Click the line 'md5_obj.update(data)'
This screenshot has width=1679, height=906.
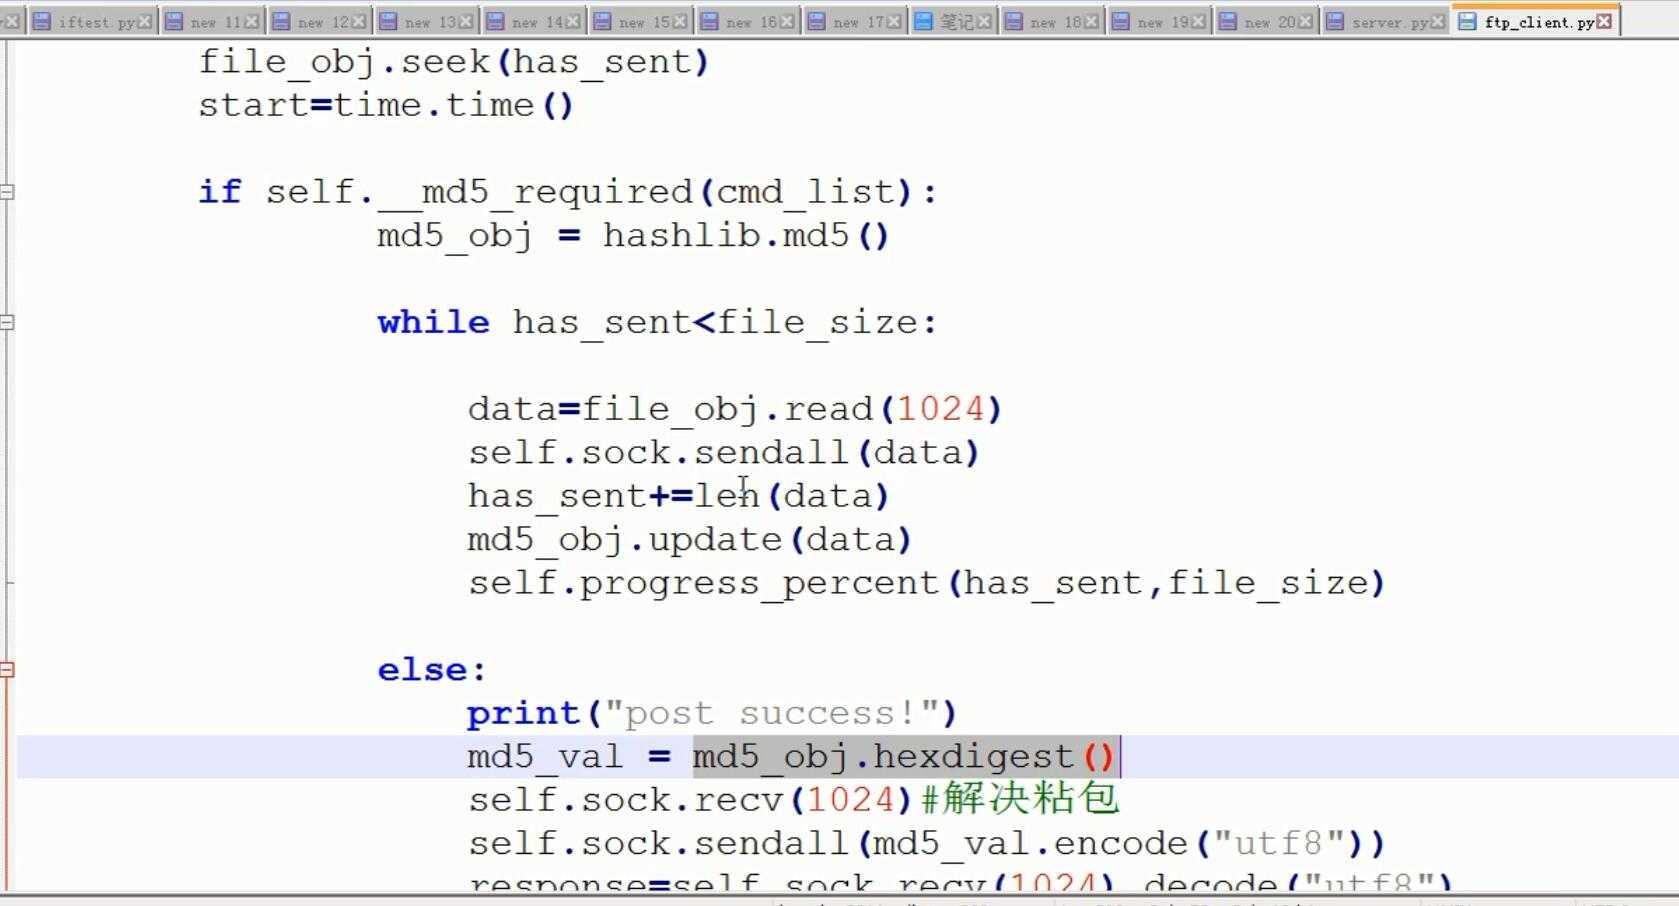pos(689,540)
